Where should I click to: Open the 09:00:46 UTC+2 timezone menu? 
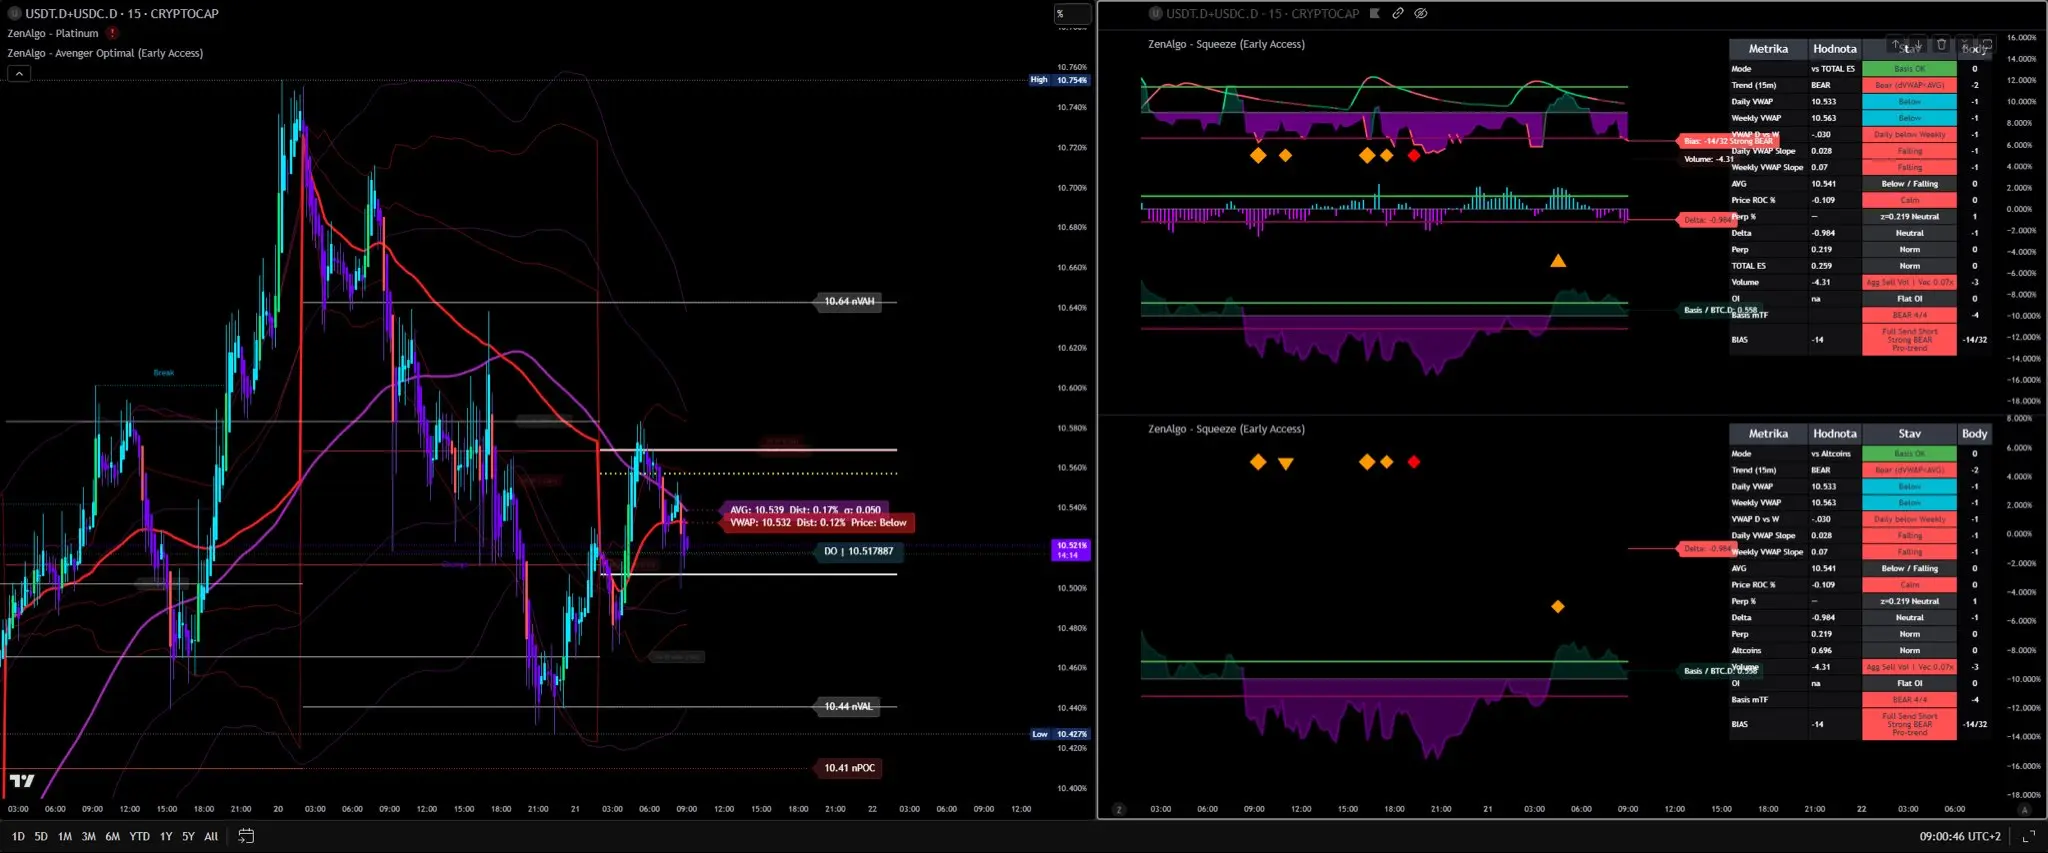pos(1960,836)
